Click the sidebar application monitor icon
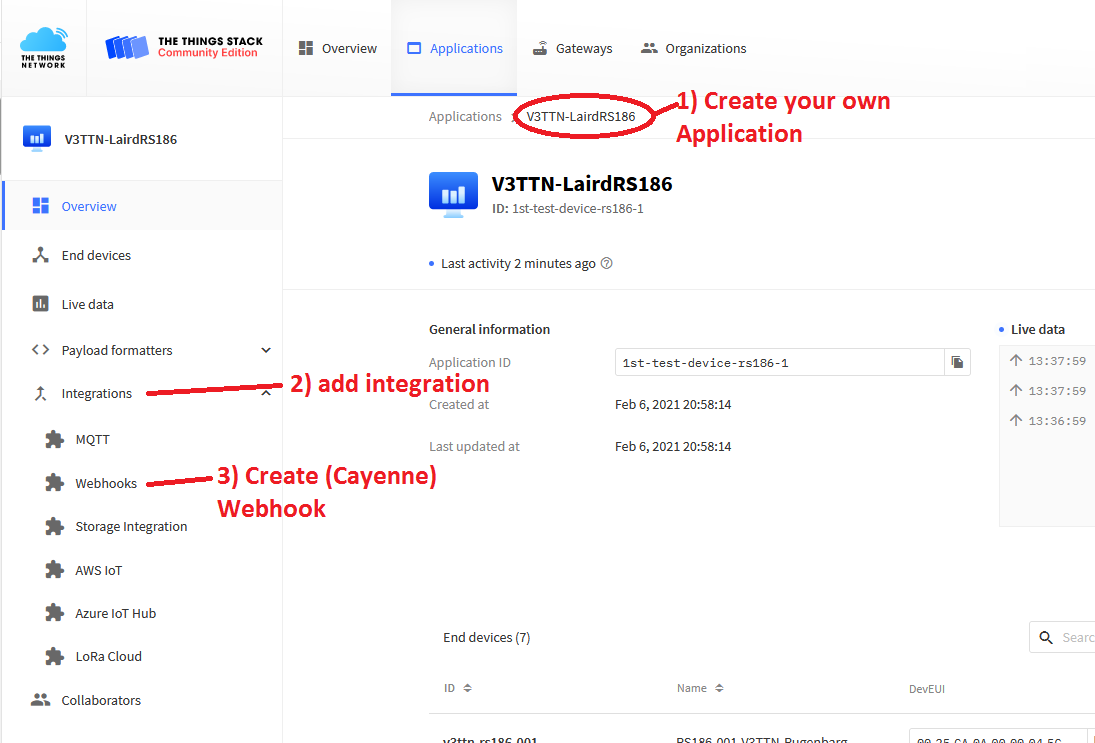1095x743 pixels. (x=37, y=138)
